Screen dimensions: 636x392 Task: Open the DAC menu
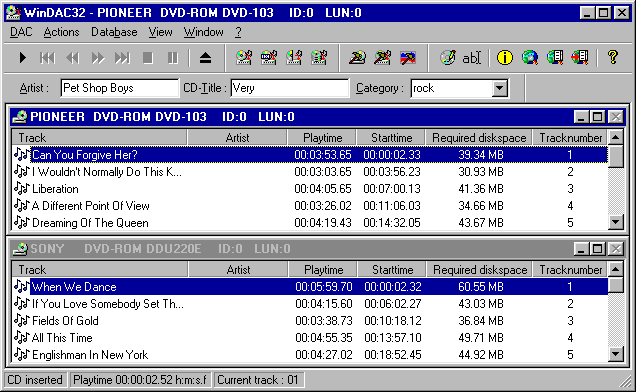pyautogui.click(x=21, y=32)
